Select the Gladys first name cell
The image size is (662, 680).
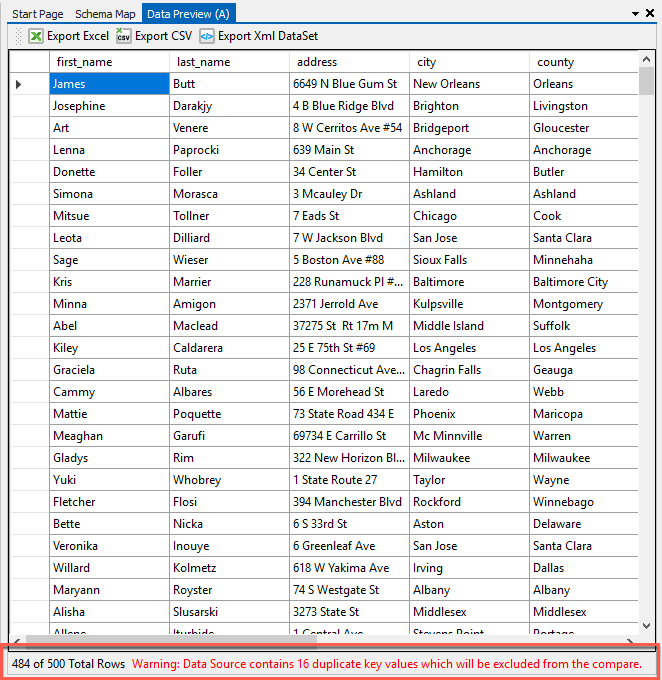tap(109, 458)
